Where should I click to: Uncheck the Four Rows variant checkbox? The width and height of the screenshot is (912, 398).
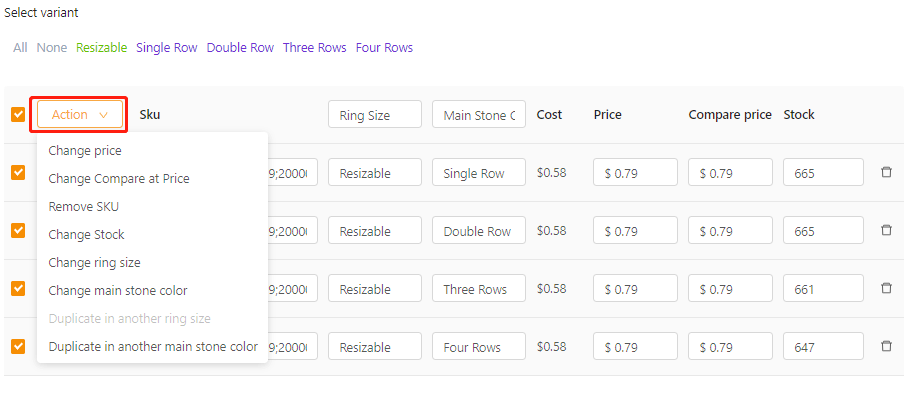pos(18,347)
